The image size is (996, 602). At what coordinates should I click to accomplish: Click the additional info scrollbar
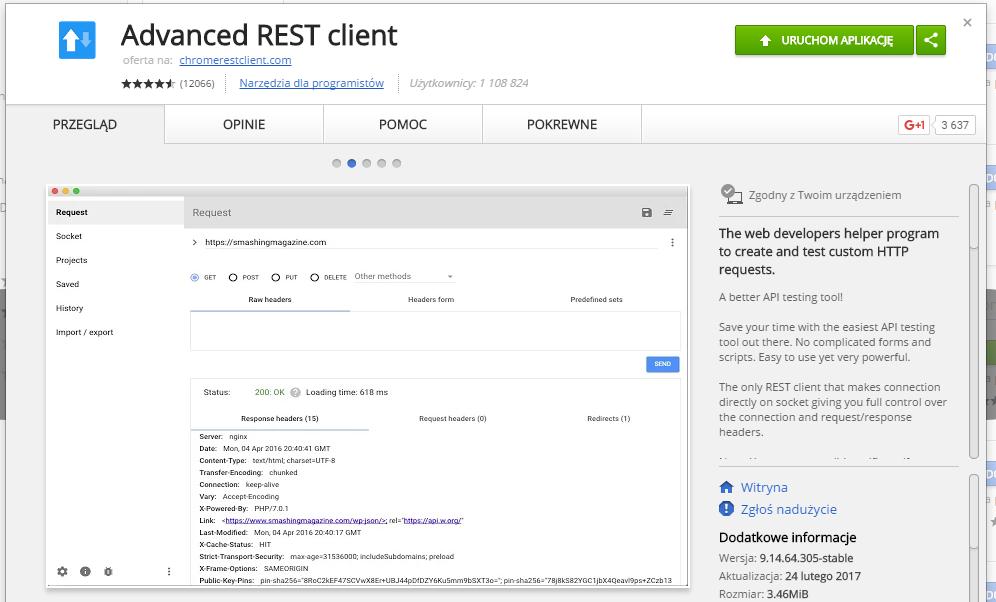point(974,537)
